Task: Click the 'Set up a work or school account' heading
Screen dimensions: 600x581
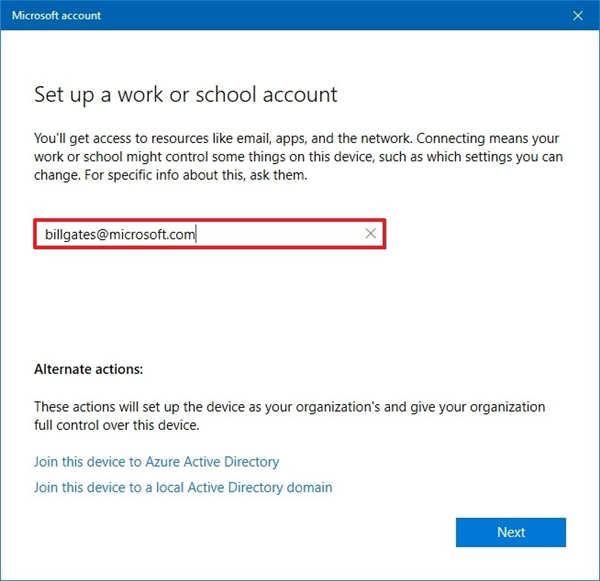Action: click(x=186, y=95)
